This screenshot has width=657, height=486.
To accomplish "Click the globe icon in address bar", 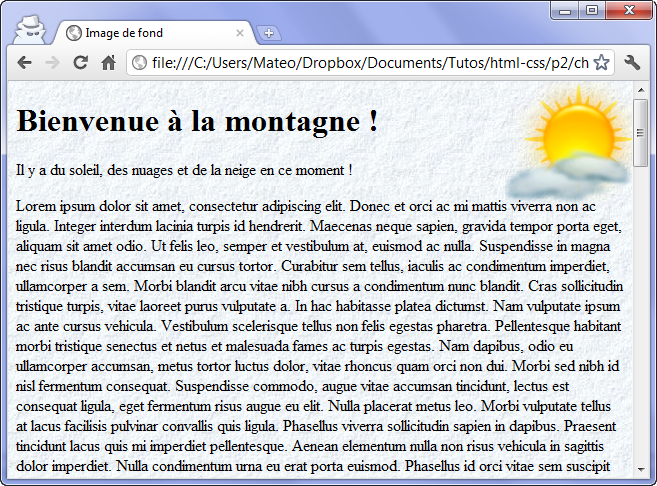I will tap(141, 63).
